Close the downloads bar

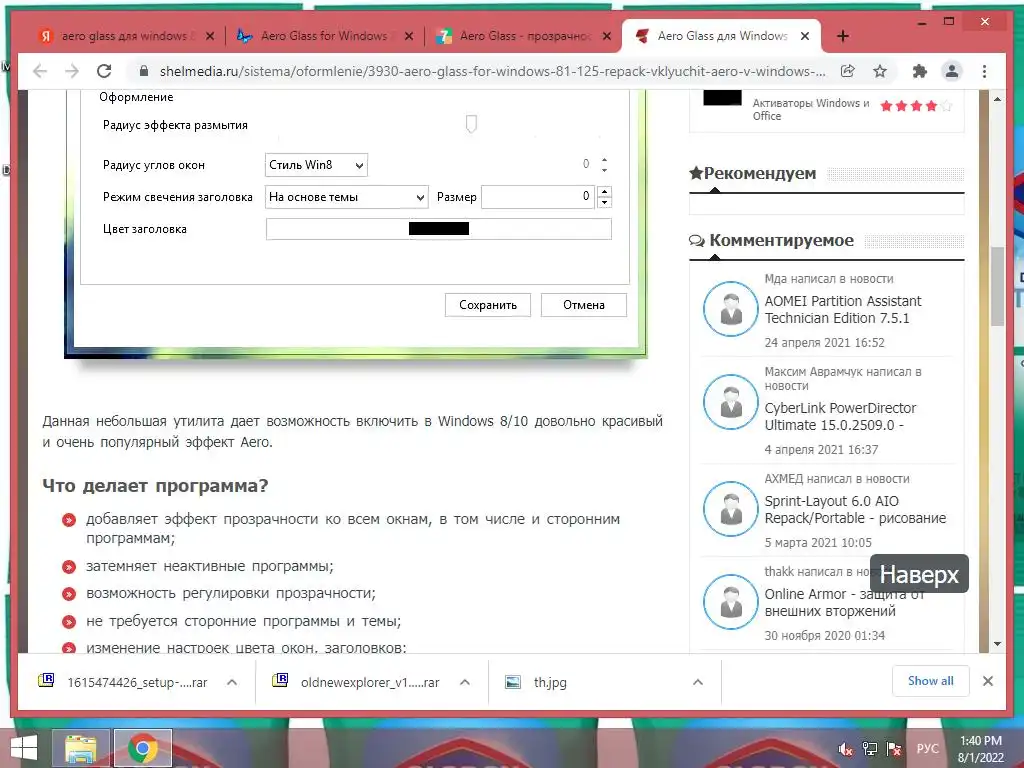987,681
